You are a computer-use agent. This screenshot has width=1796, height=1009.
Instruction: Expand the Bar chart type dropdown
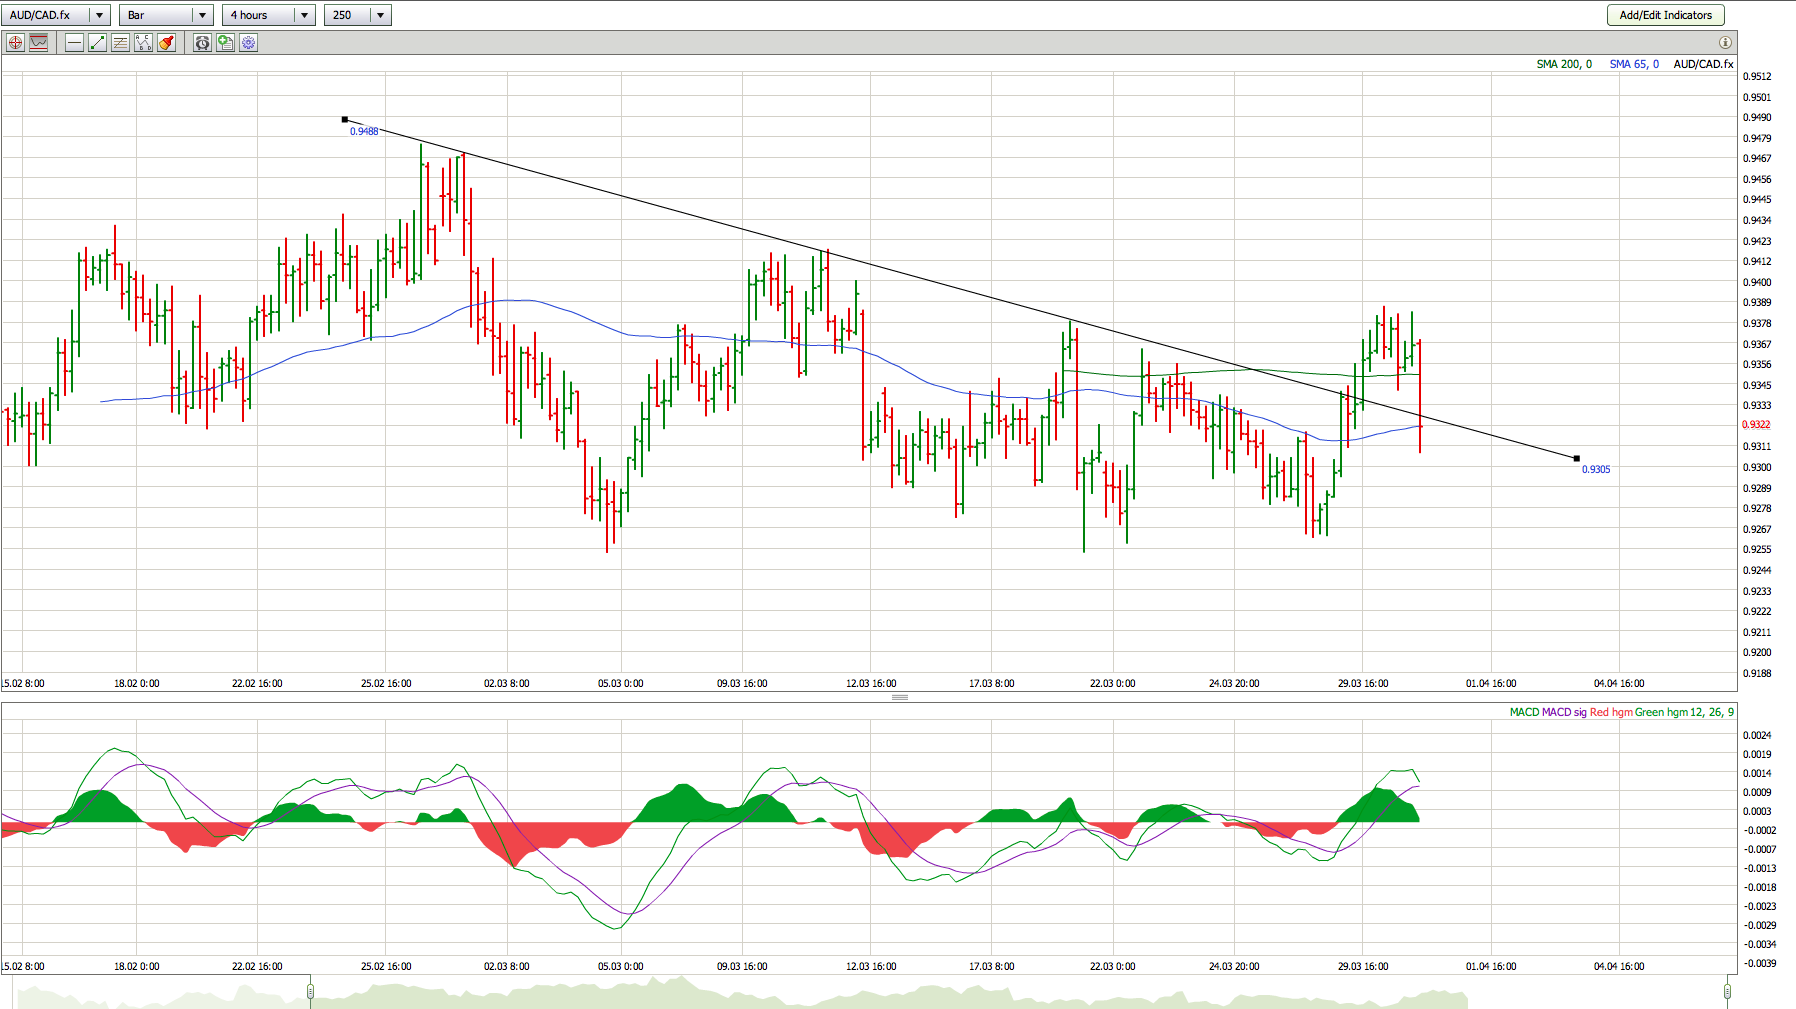(202, 15)
